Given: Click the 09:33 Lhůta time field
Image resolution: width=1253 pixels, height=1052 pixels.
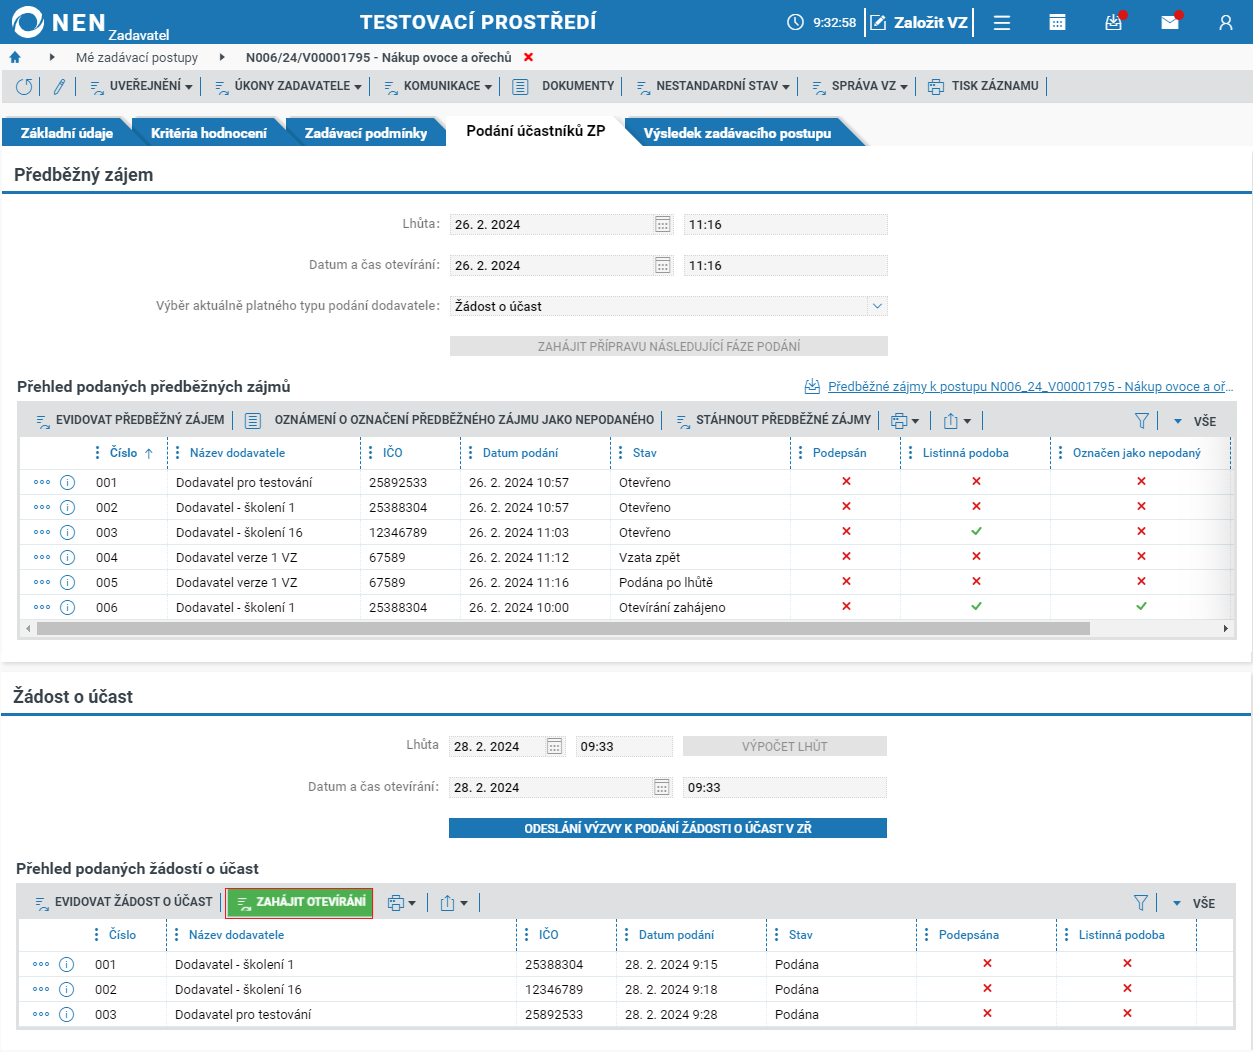Looking at the screenshot, I should [624, 746].
